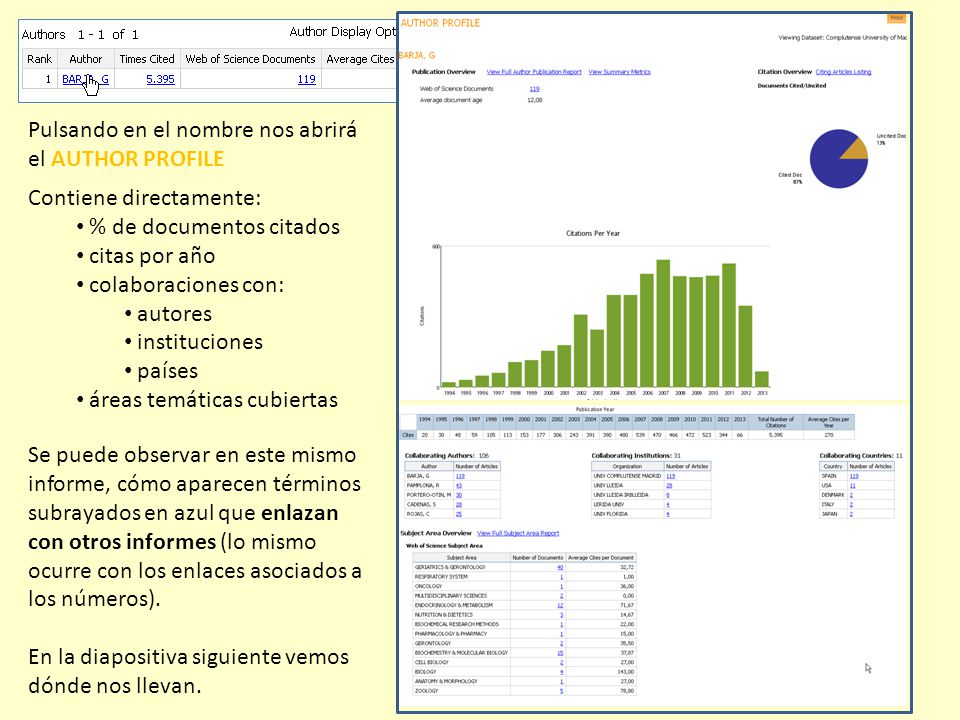
Task: Open the 119 link under Web of Science Documents column
Action: (x=306, y=79)
